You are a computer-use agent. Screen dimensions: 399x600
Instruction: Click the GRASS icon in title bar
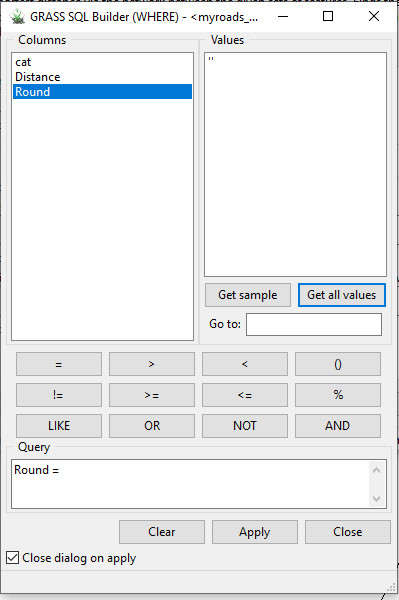pyautogui.click(x=17, y=16)
